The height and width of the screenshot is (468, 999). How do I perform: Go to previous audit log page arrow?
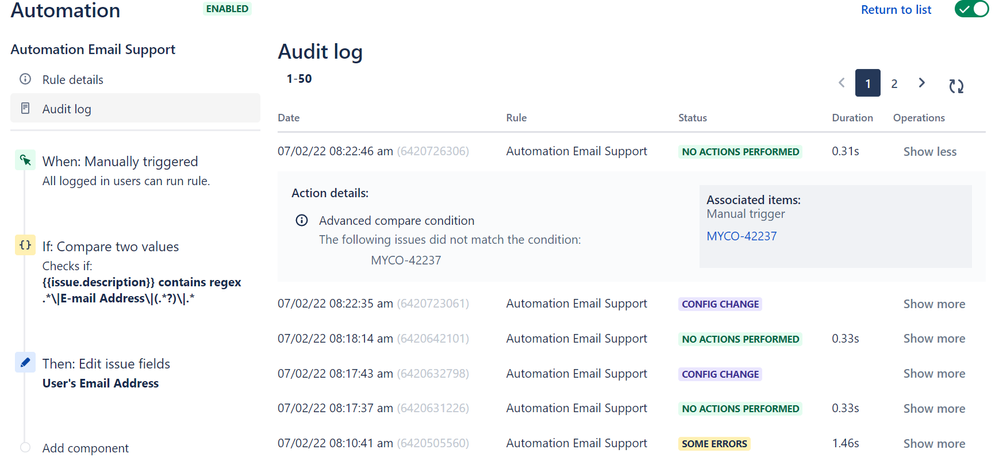[x=842, y=83]
